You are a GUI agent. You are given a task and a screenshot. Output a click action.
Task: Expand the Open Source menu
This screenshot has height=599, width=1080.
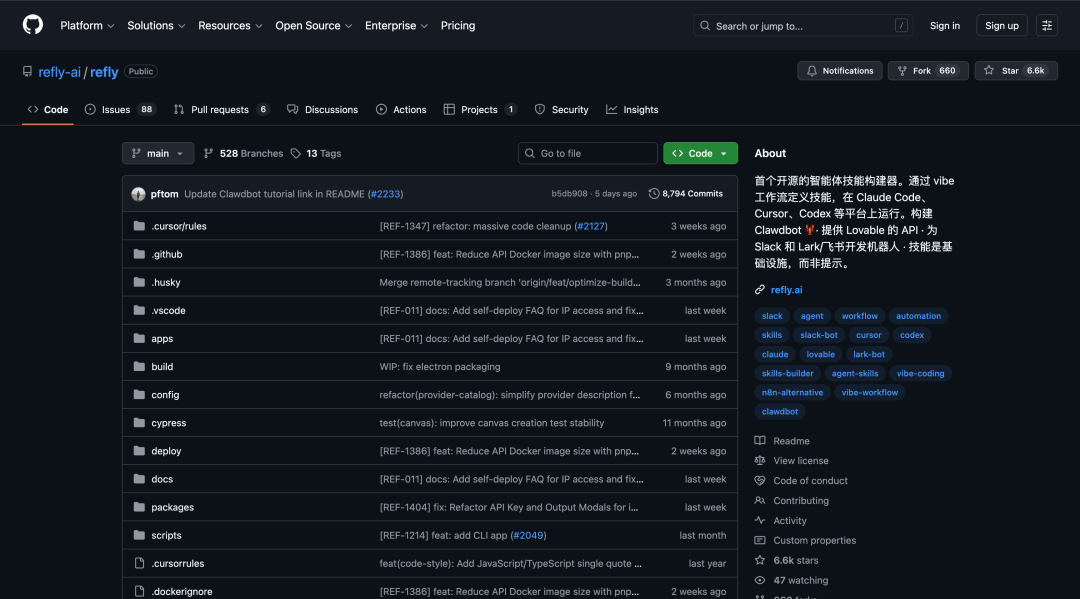pyautogui.click(x=313, y=25)
